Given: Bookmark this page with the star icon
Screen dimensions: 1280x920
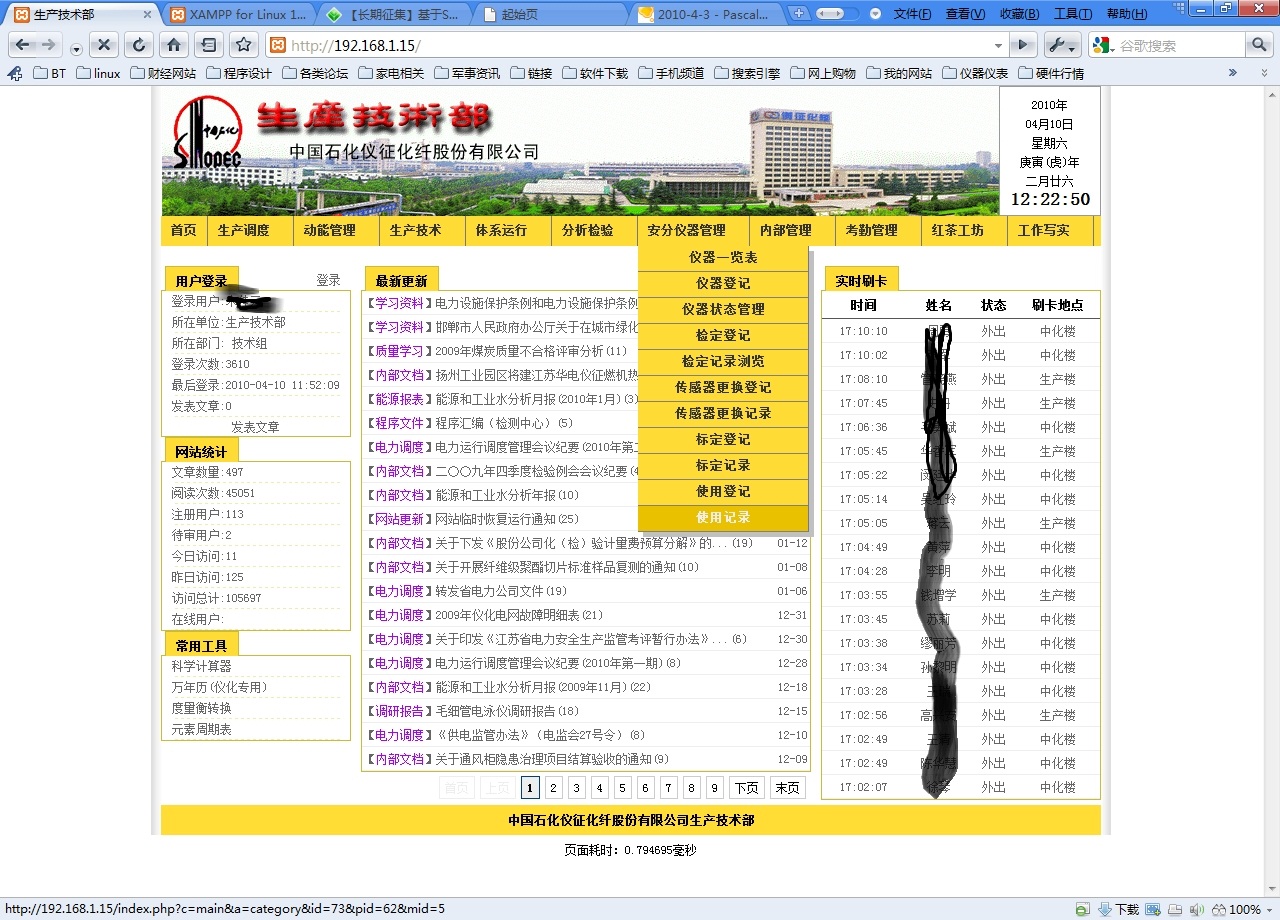Looking at the screenshot, I should point(243,45).
